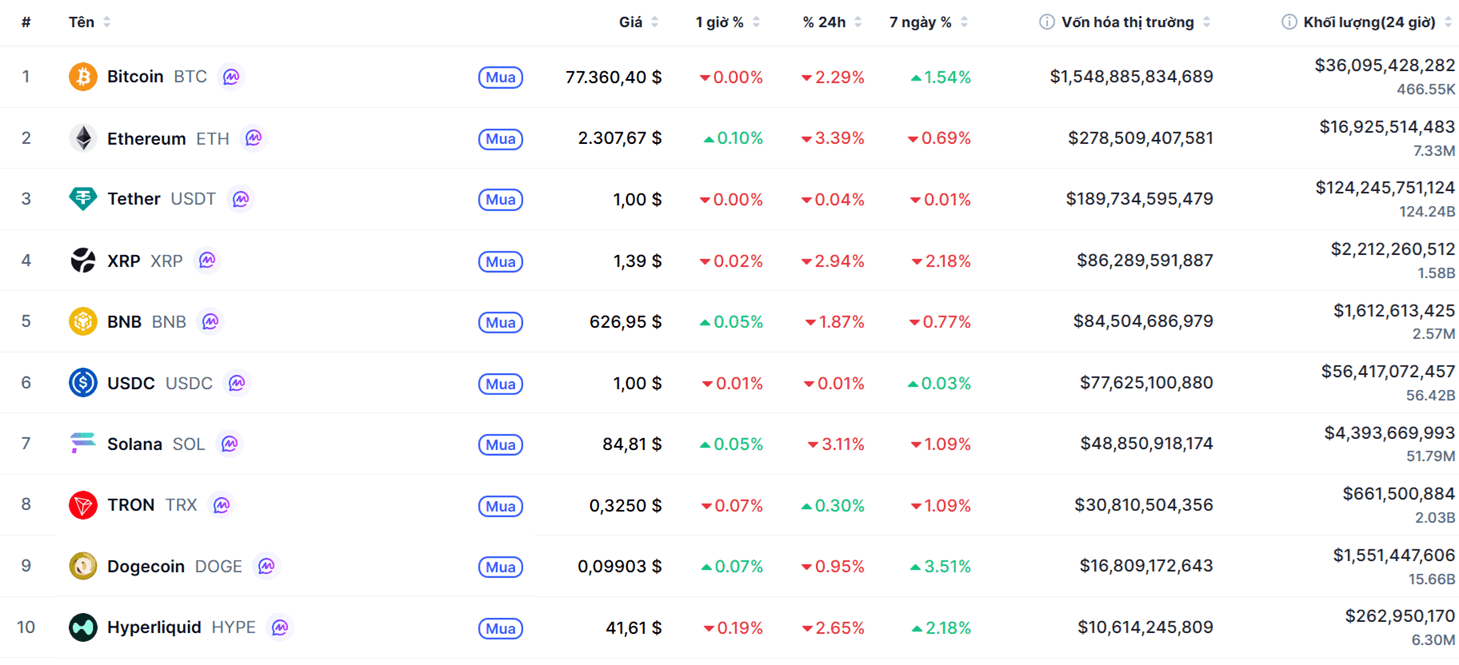Image resolution: width=1459 pixels, height=665 pixels.
Task: Open the Bitcoin name link
Action: (x=135, y=77)
